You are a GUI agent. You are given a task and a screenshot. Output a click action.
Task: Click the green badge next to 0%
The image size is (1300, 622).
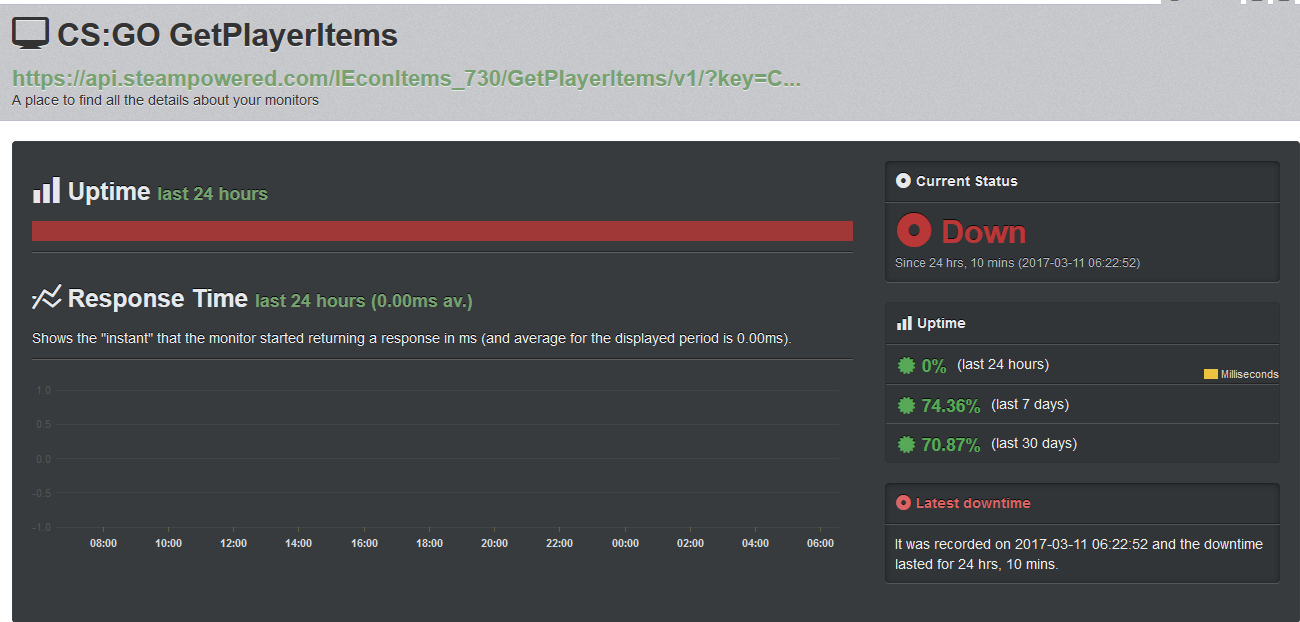[x=906, y=365]
